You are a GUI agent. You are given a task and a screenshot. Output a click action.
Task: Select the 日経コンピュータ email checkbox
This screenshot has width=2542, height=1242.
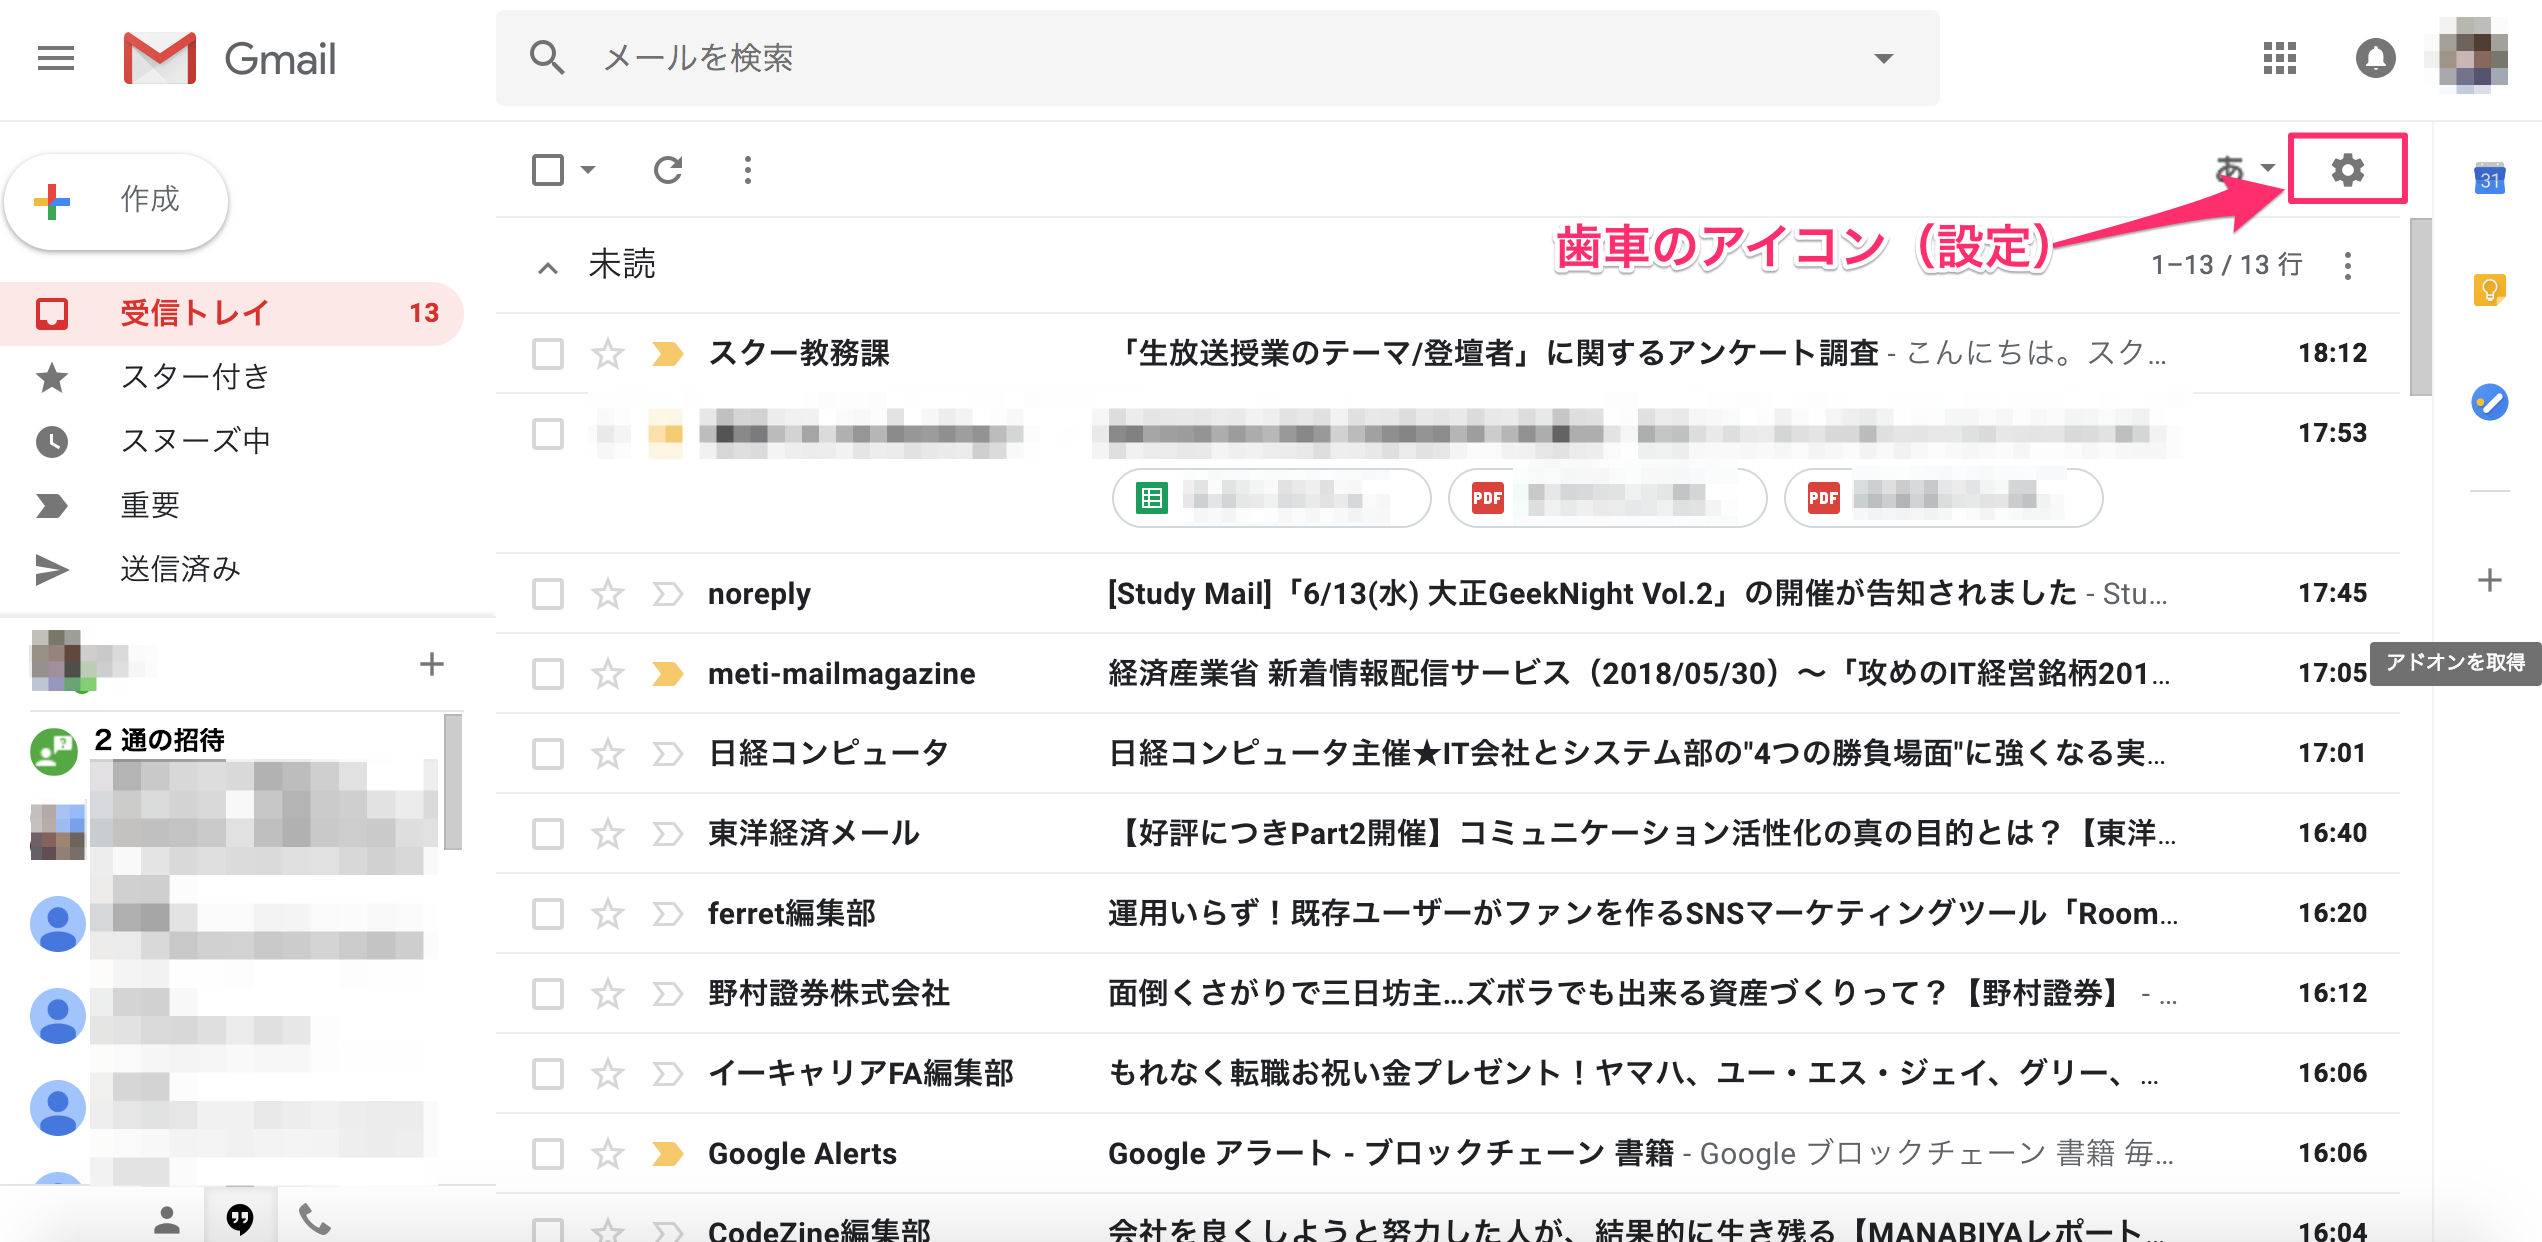click(x=548, y=753)
